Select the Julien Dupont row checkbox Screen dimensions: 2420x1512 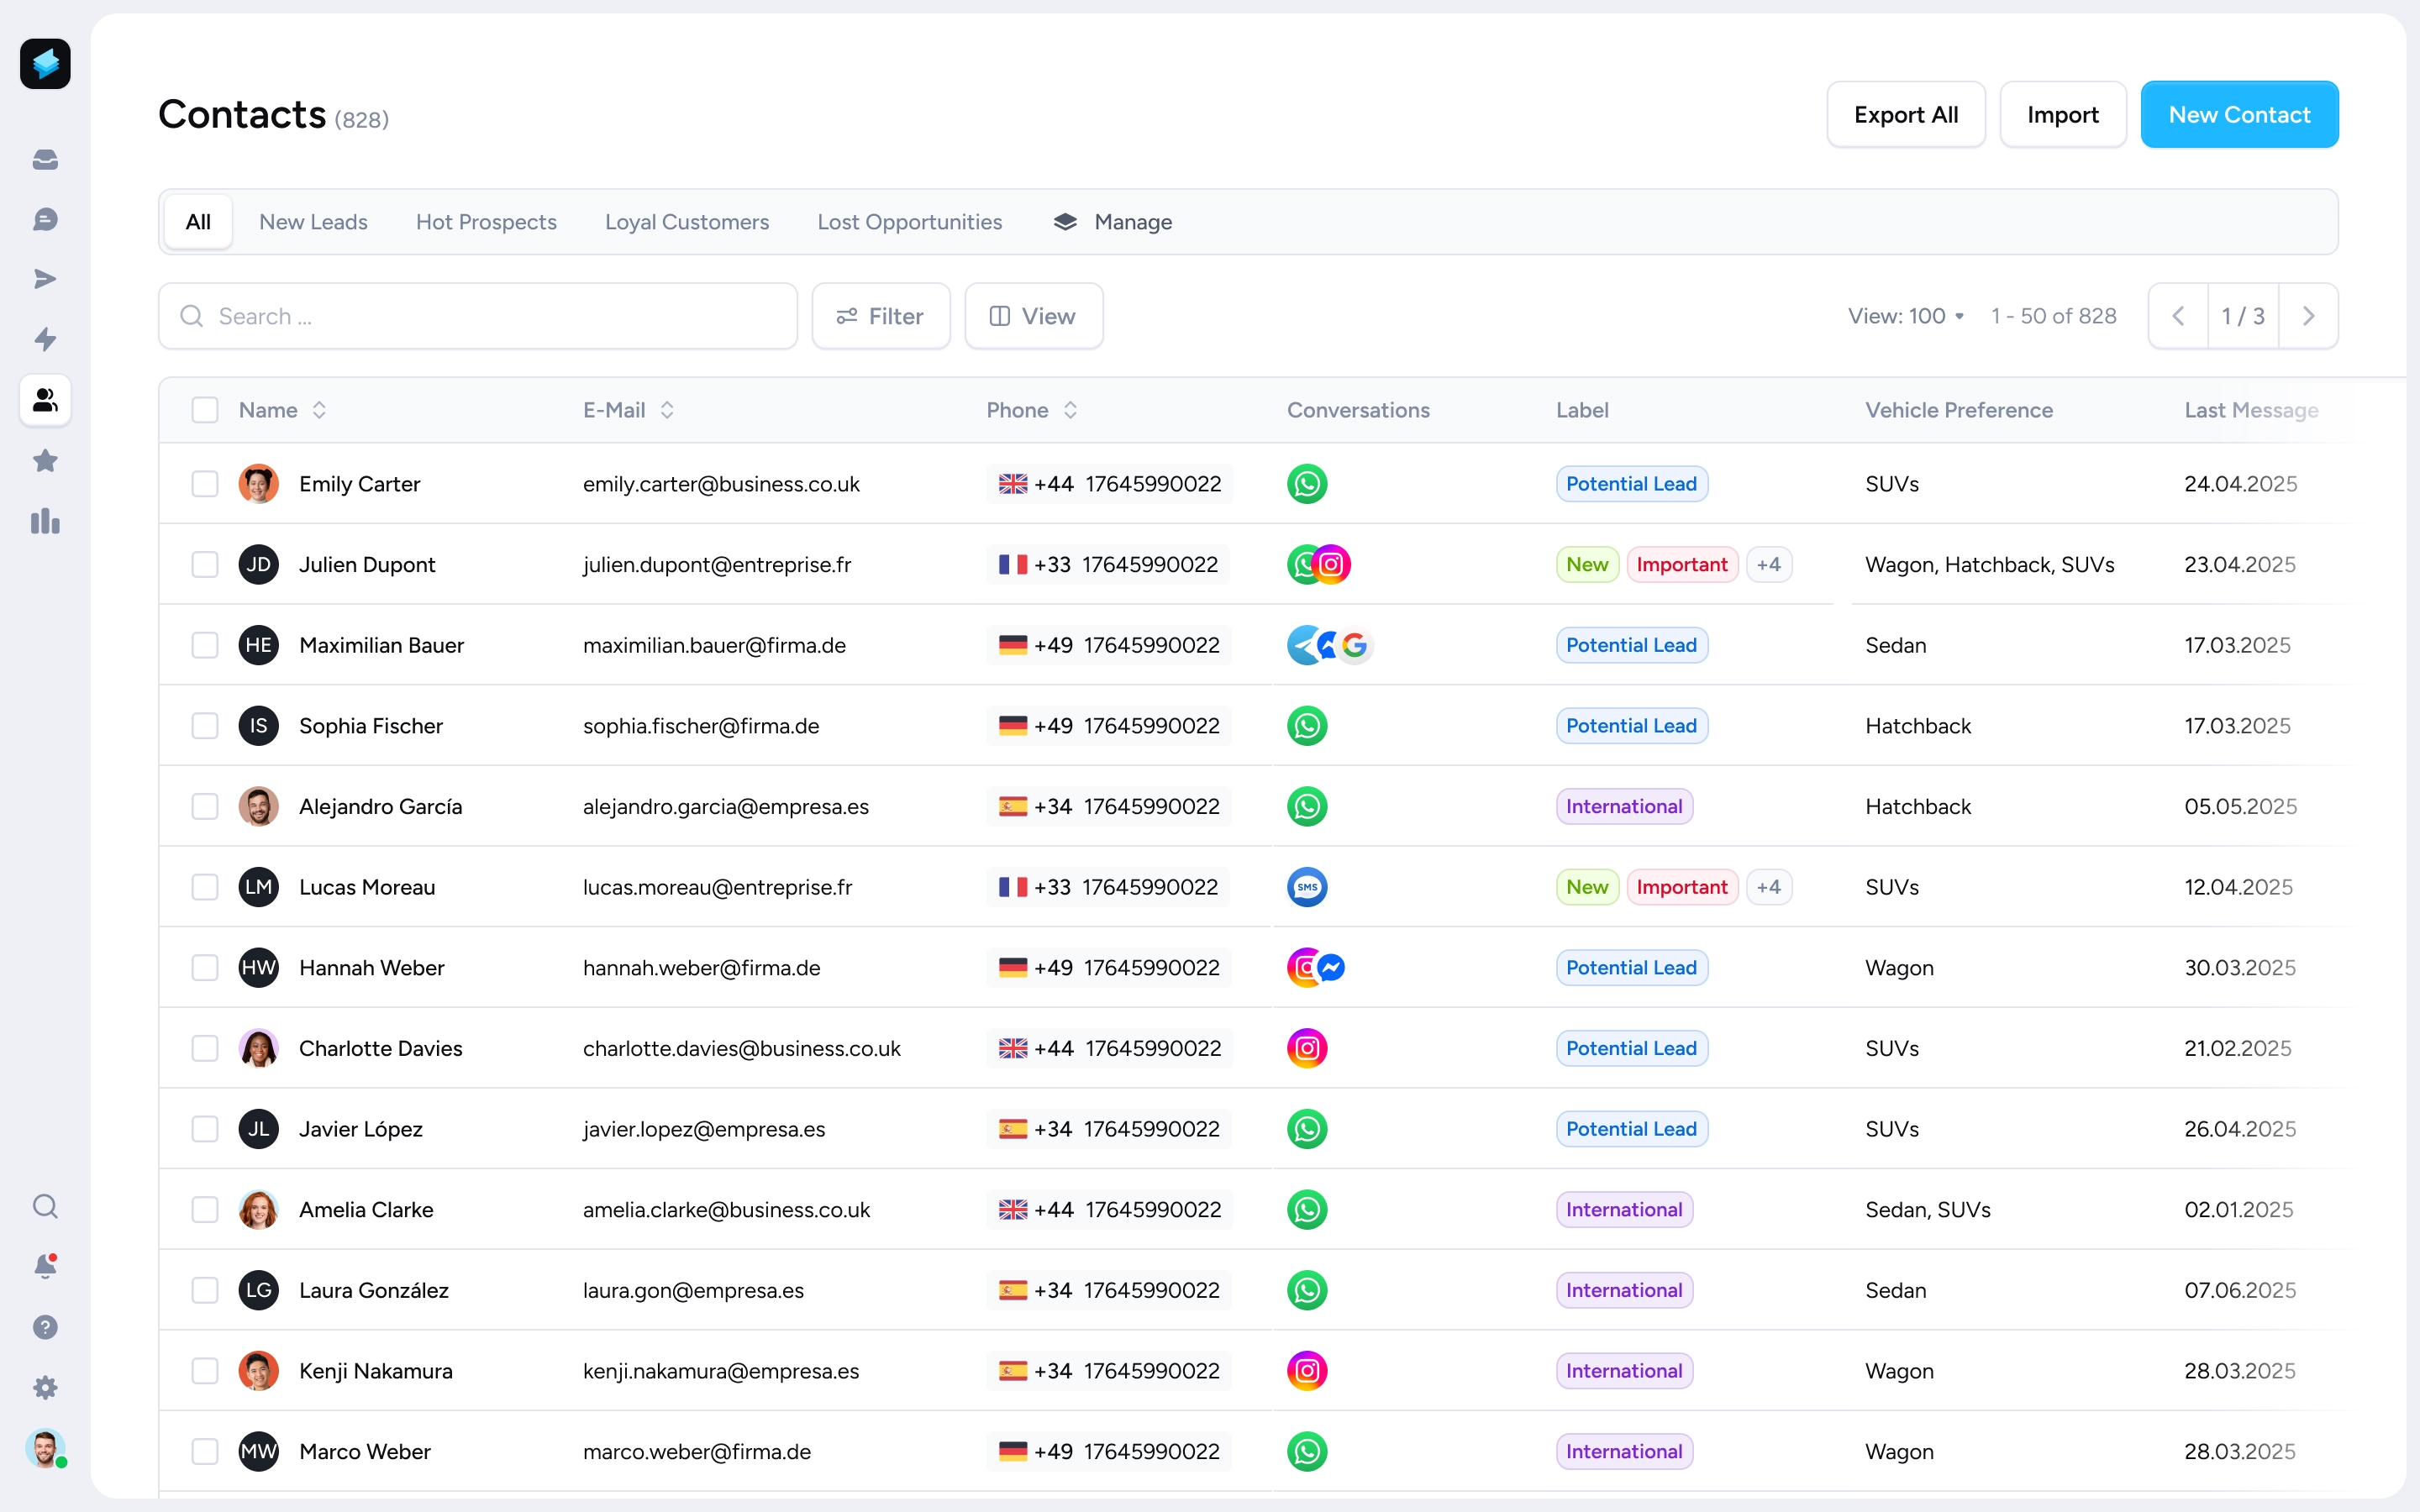click(x=205, y=565)
